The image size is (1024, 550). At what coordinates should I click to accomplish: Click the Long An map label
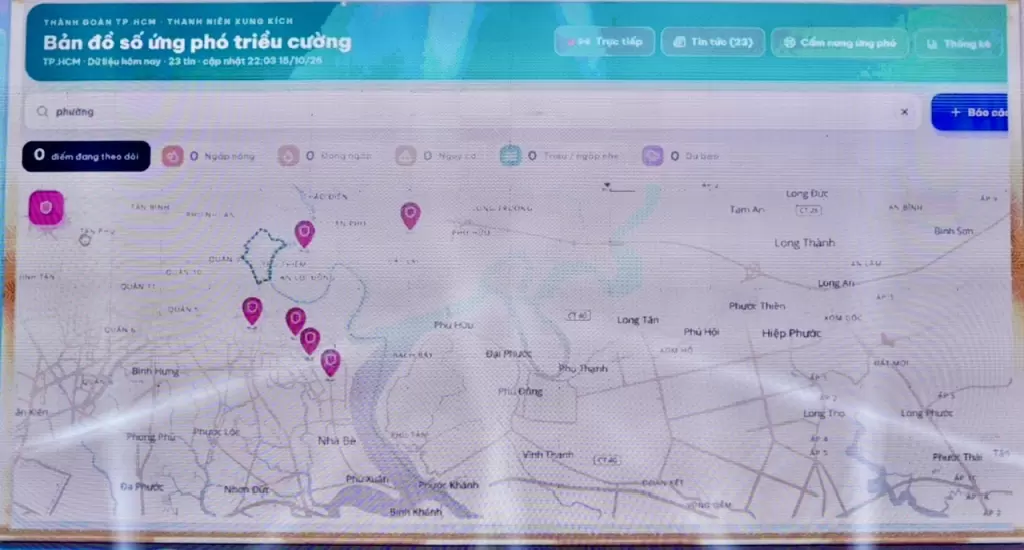coord(836,283)
